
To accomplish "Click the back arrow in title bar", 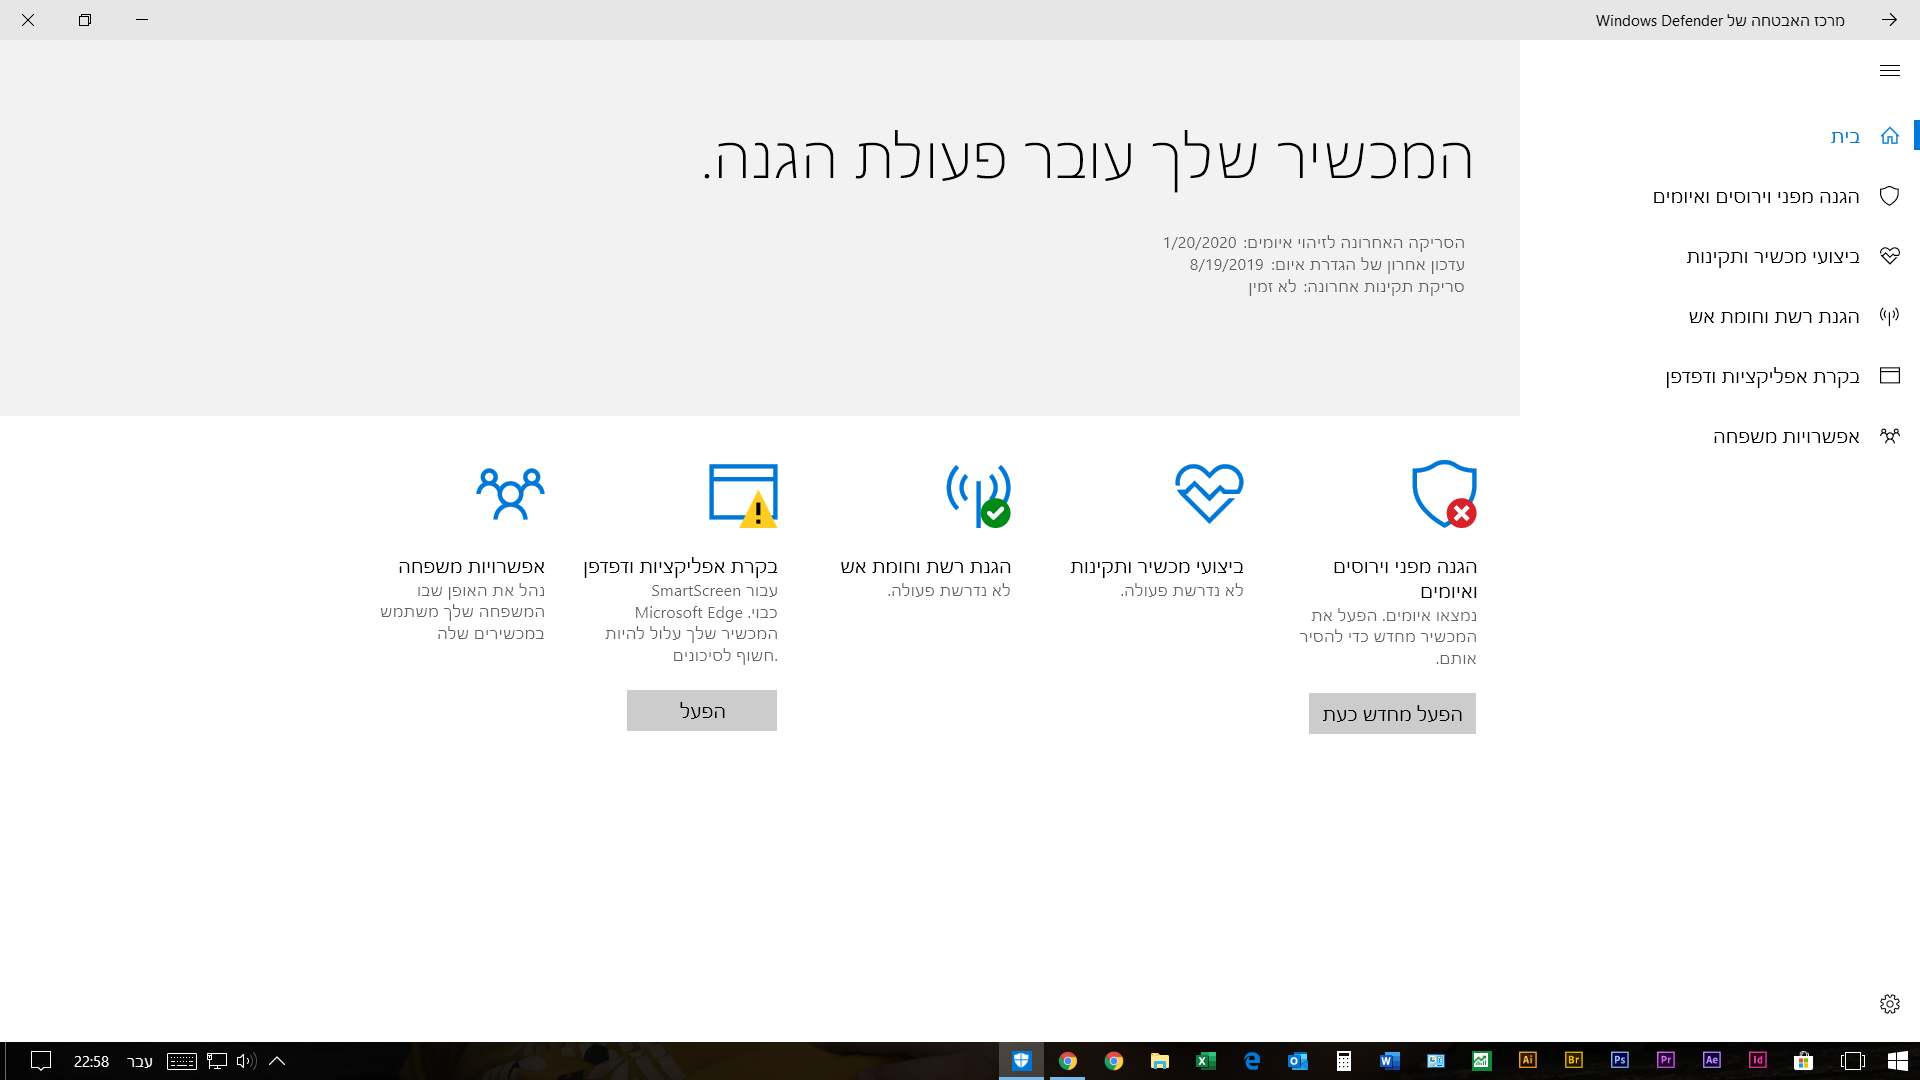I will [1889, 20].
